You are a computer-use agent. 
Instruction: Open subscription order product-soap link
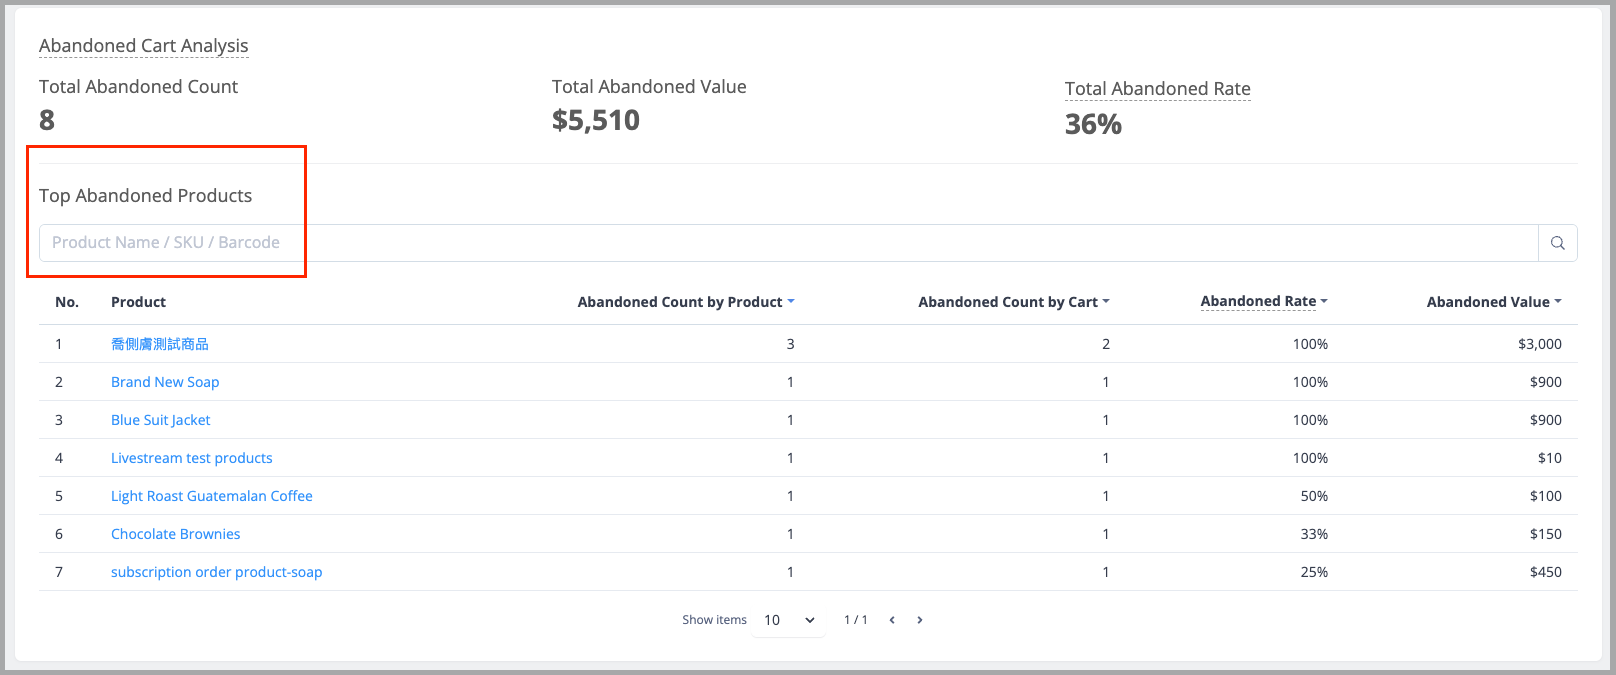coord(217,572)
